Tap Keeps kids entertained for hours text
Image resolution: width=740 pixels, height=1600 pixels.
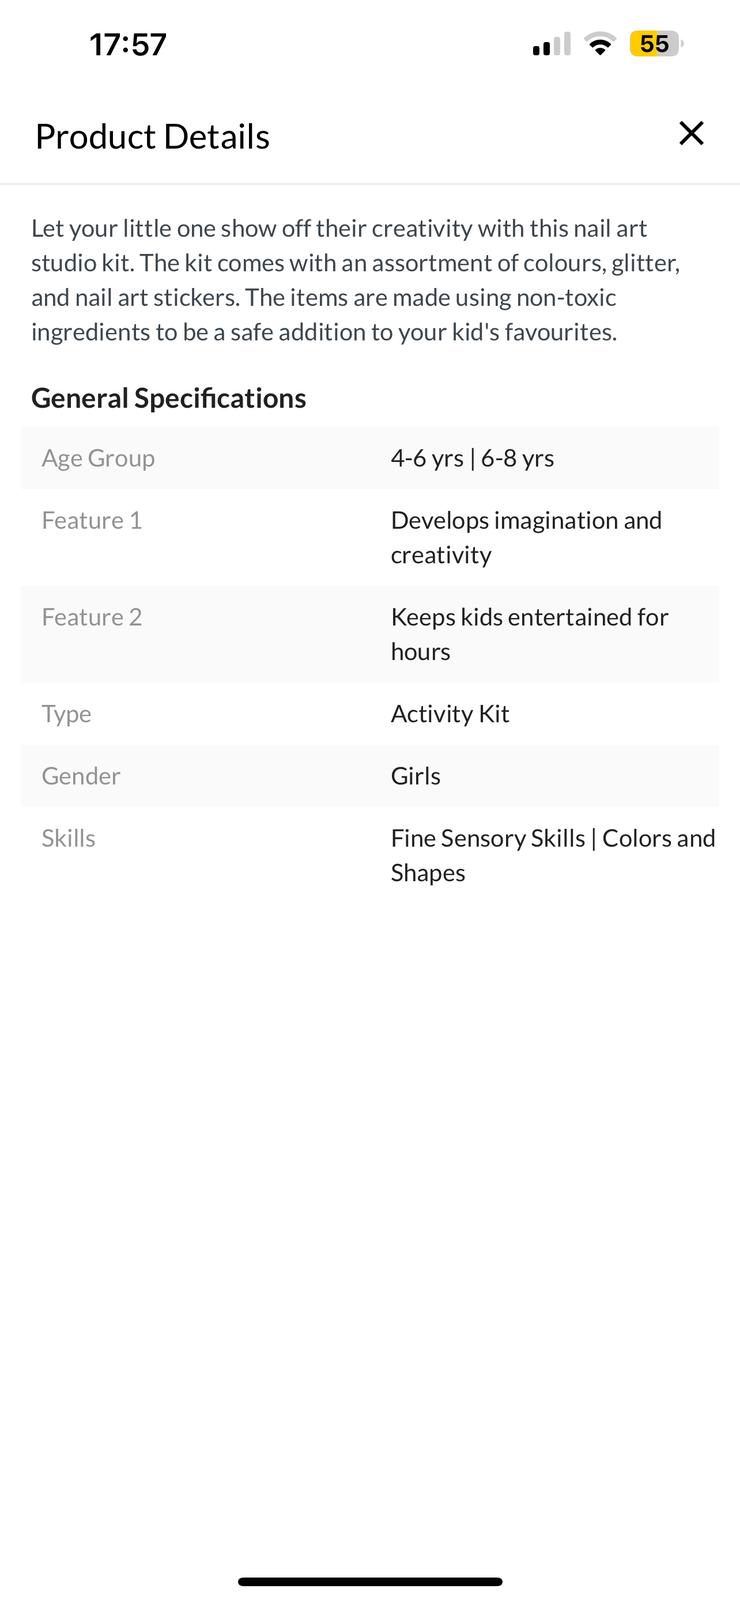coord(529,634)
